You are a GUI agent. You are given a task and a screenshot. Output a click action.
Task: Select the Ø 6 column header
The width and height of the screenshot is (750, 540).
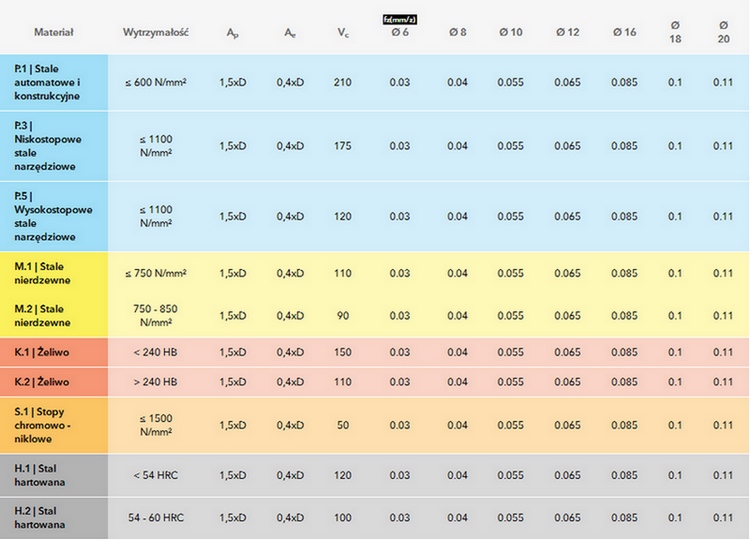[400, 33]
